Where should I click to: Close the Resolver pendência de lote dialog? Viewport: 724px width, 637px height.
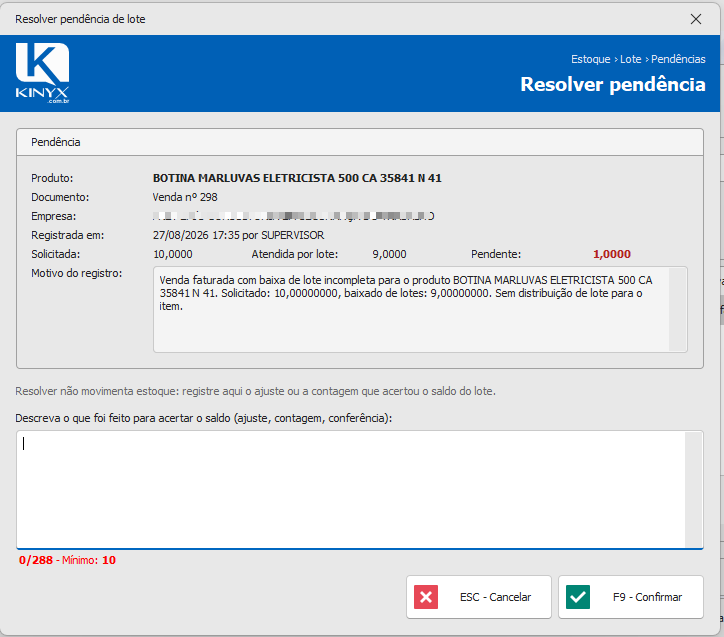(x=695, y=19)
